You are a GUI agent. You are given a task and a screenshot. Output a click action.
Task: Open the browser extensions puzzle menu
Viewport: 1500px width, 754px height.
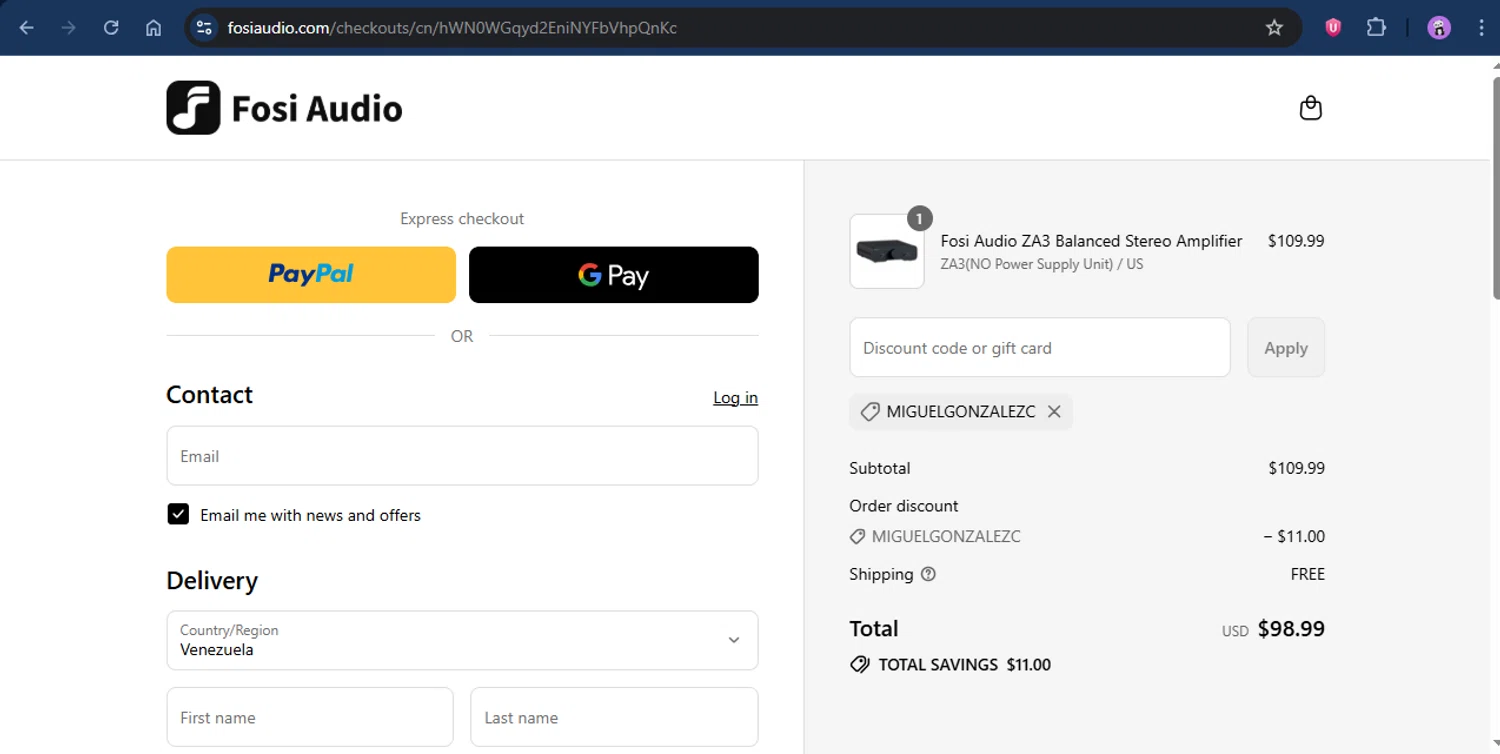click(1376, 28)
